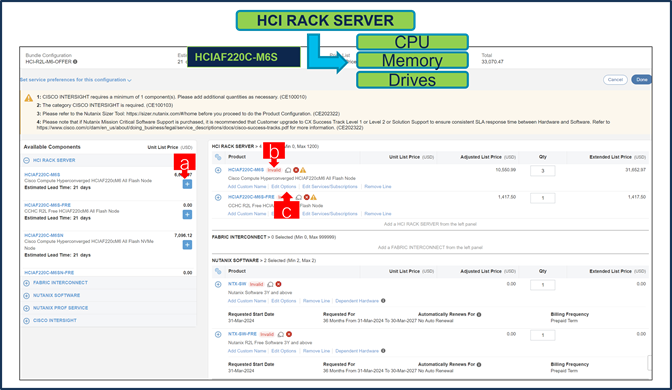This screenshot has height=390, width=672.
Task: Expand the NUTANIX SOFTWARE category in Available Components
Action: click(x=27, y=296)
